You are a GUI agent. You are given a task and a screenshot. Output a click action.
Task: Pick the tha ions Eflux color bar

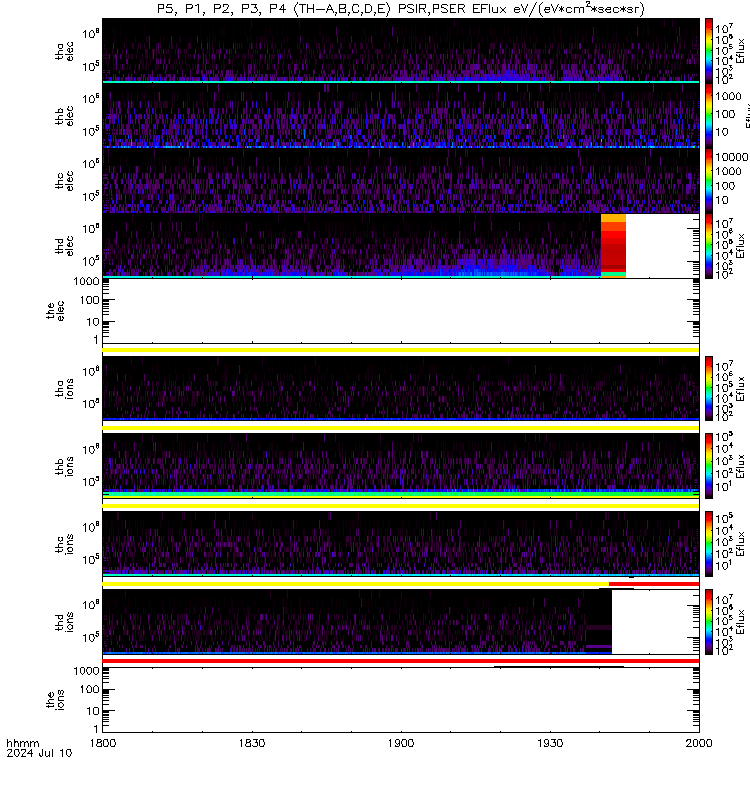(x=709, y=388)
